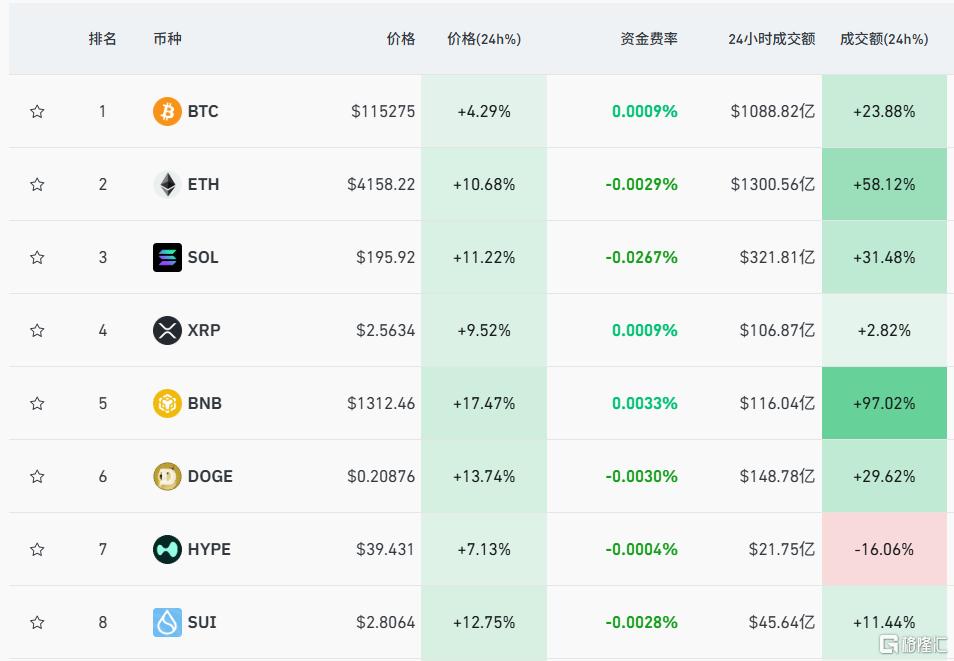Click the 排名 column header

(x=102, y=39)
